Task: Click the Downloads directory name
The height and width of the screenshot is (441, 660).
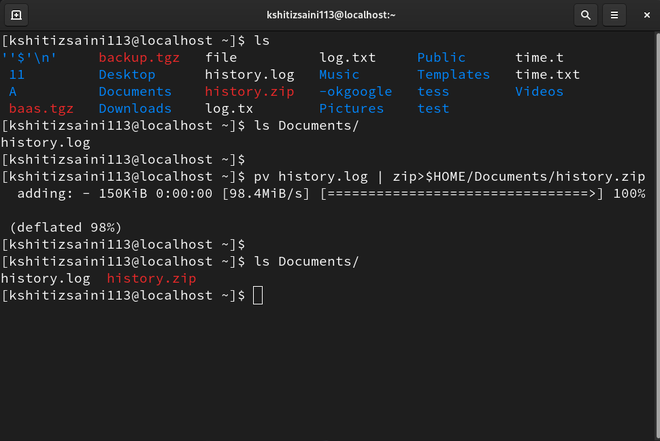Action: coord(135,108)
